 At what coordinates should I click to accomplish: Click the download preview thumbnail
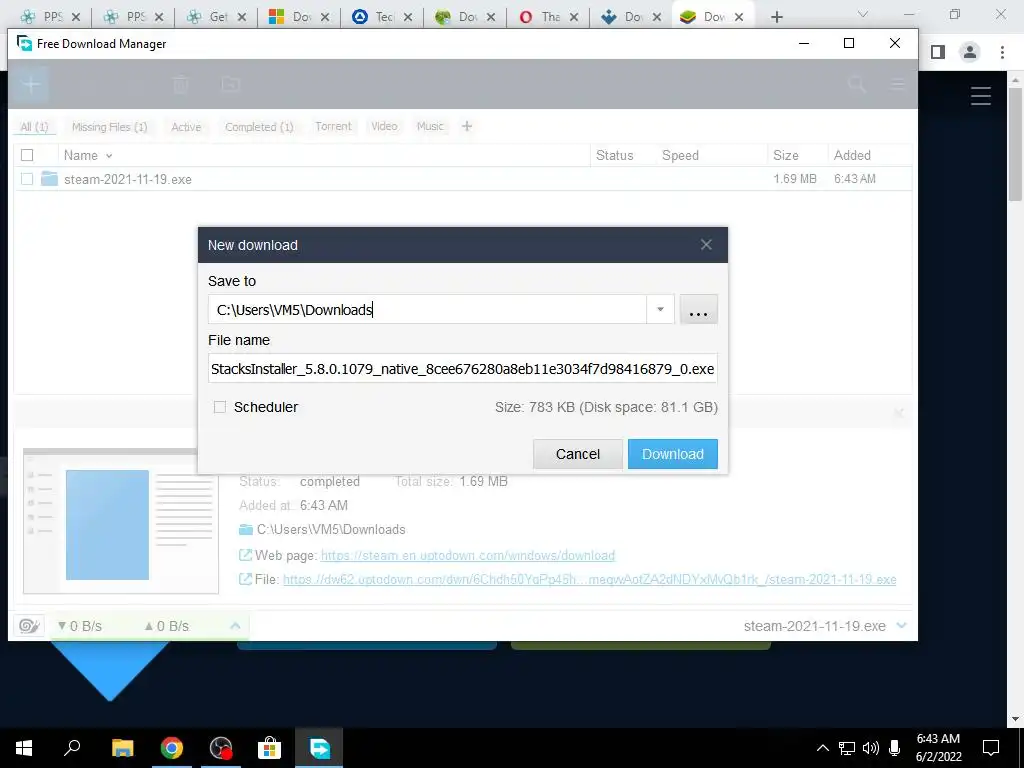[121, 521]
